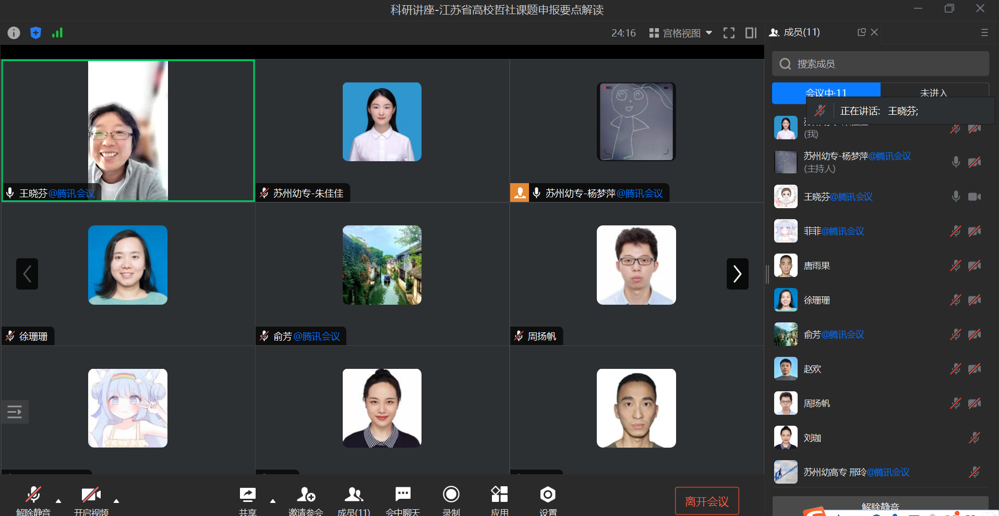Select the 会议中 members tab
Screen dimensions: 999x516
pos(826,92)
